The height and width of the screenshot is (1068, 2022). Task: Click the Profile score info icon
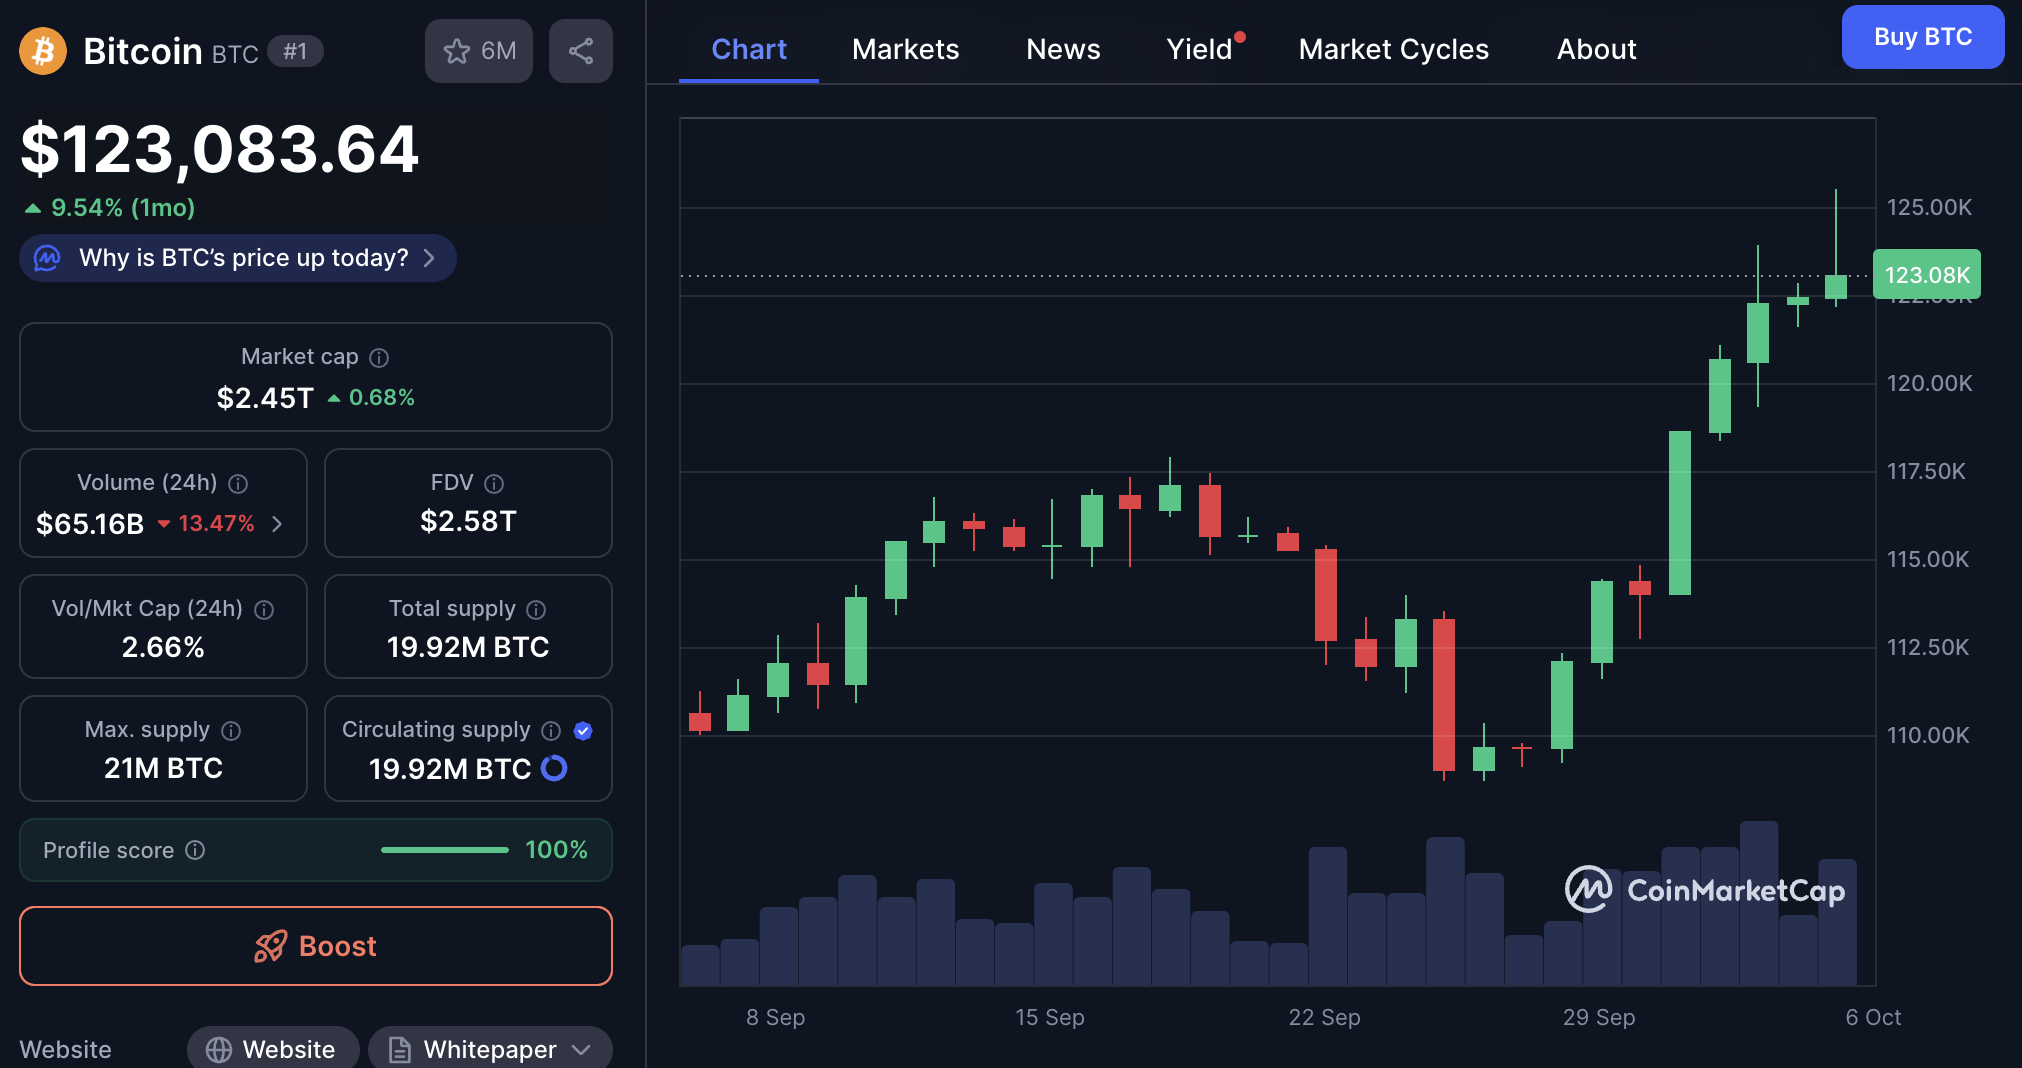coord(196,850)
